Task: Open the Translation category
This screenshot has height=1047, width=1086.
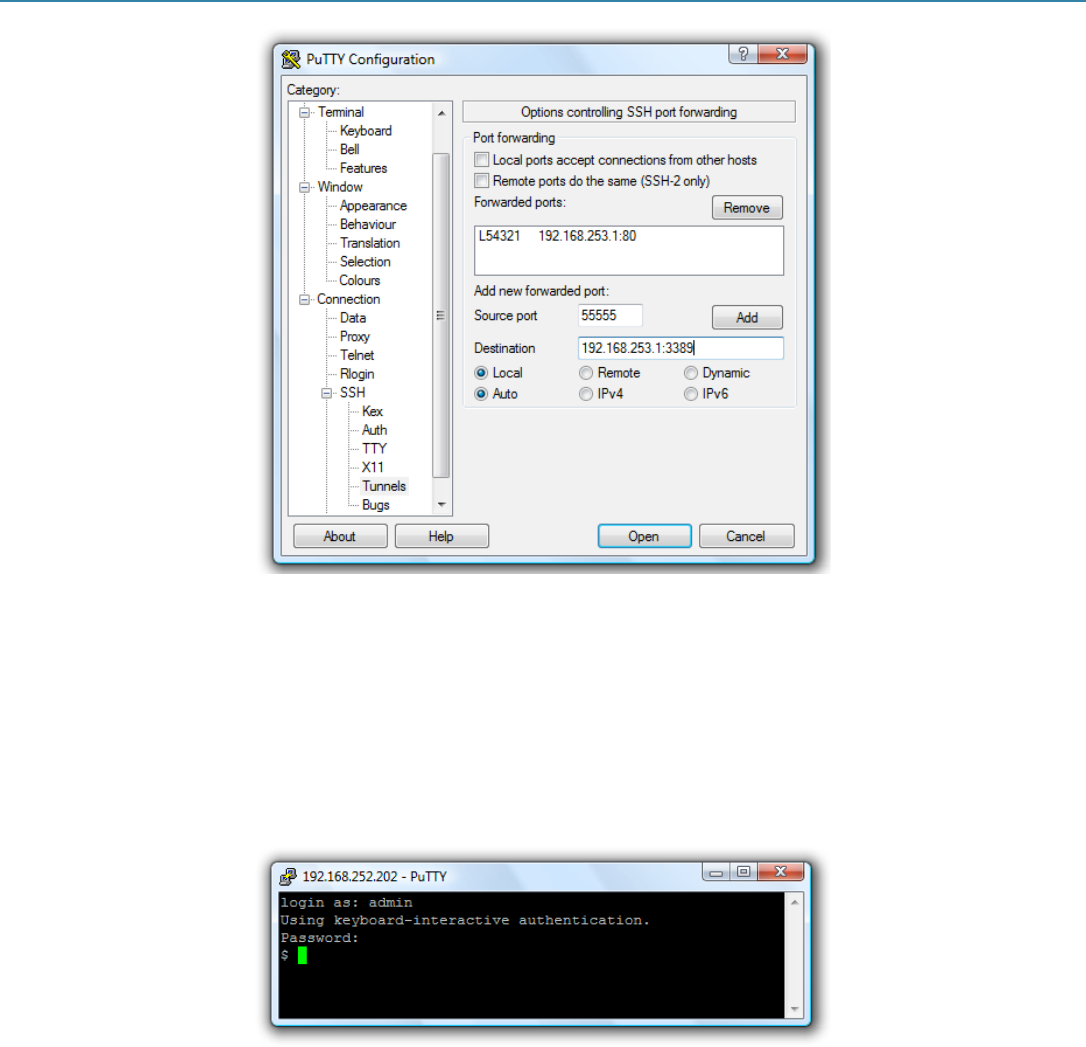Action: 370,243
